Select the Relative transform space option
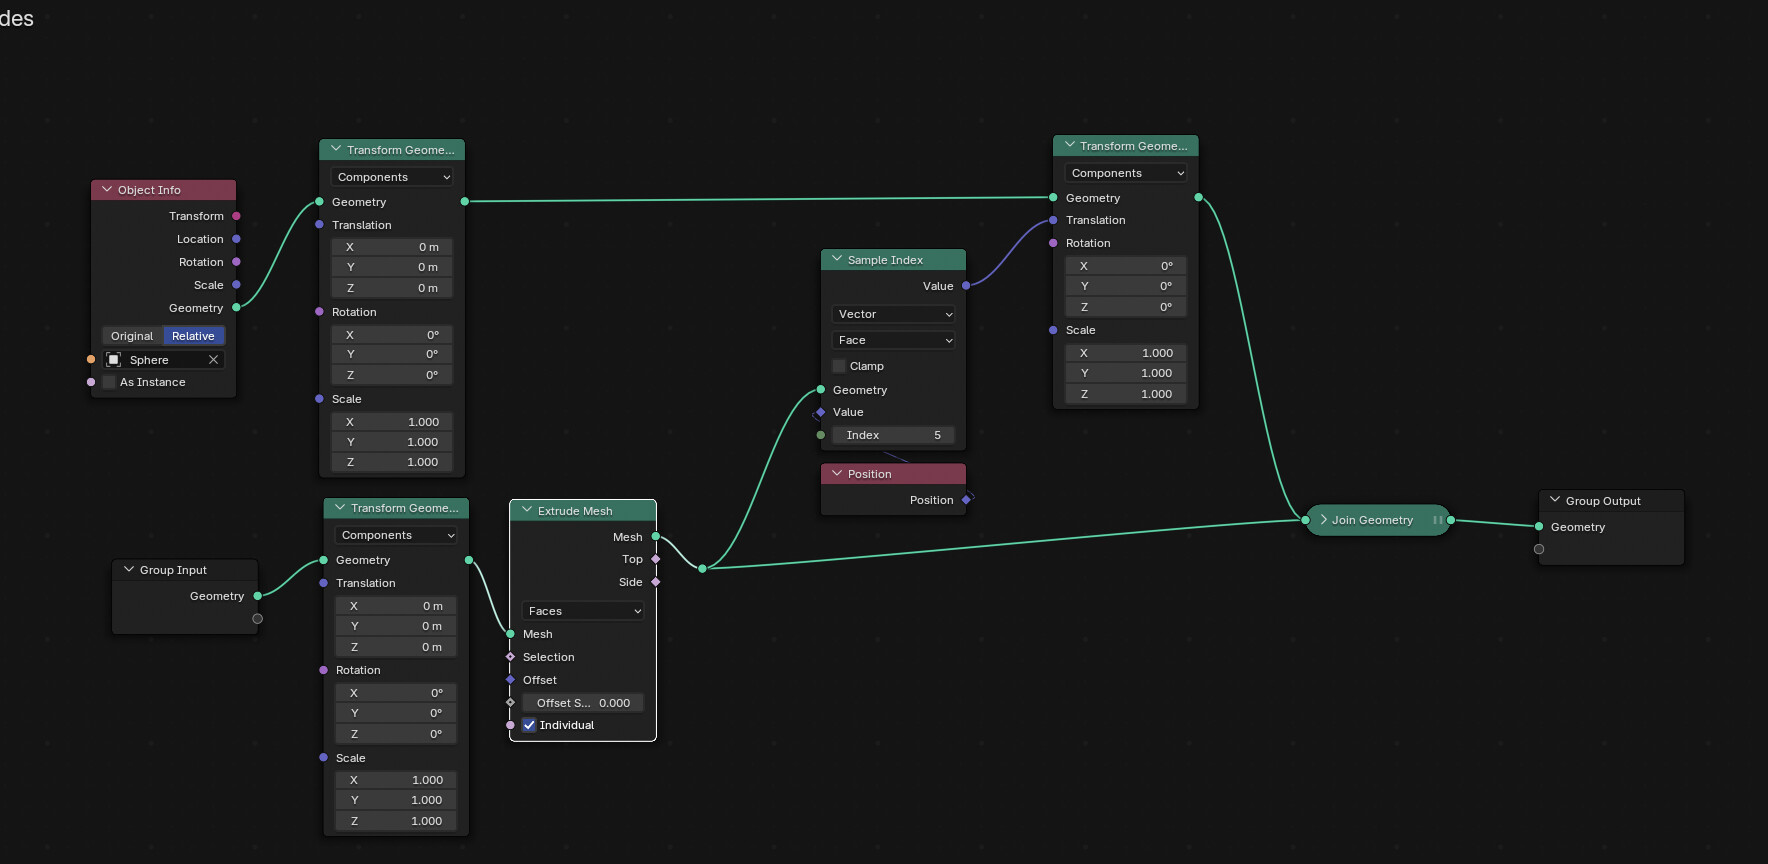This screenshot has height=864, width=1768. (x=193, y=336)
